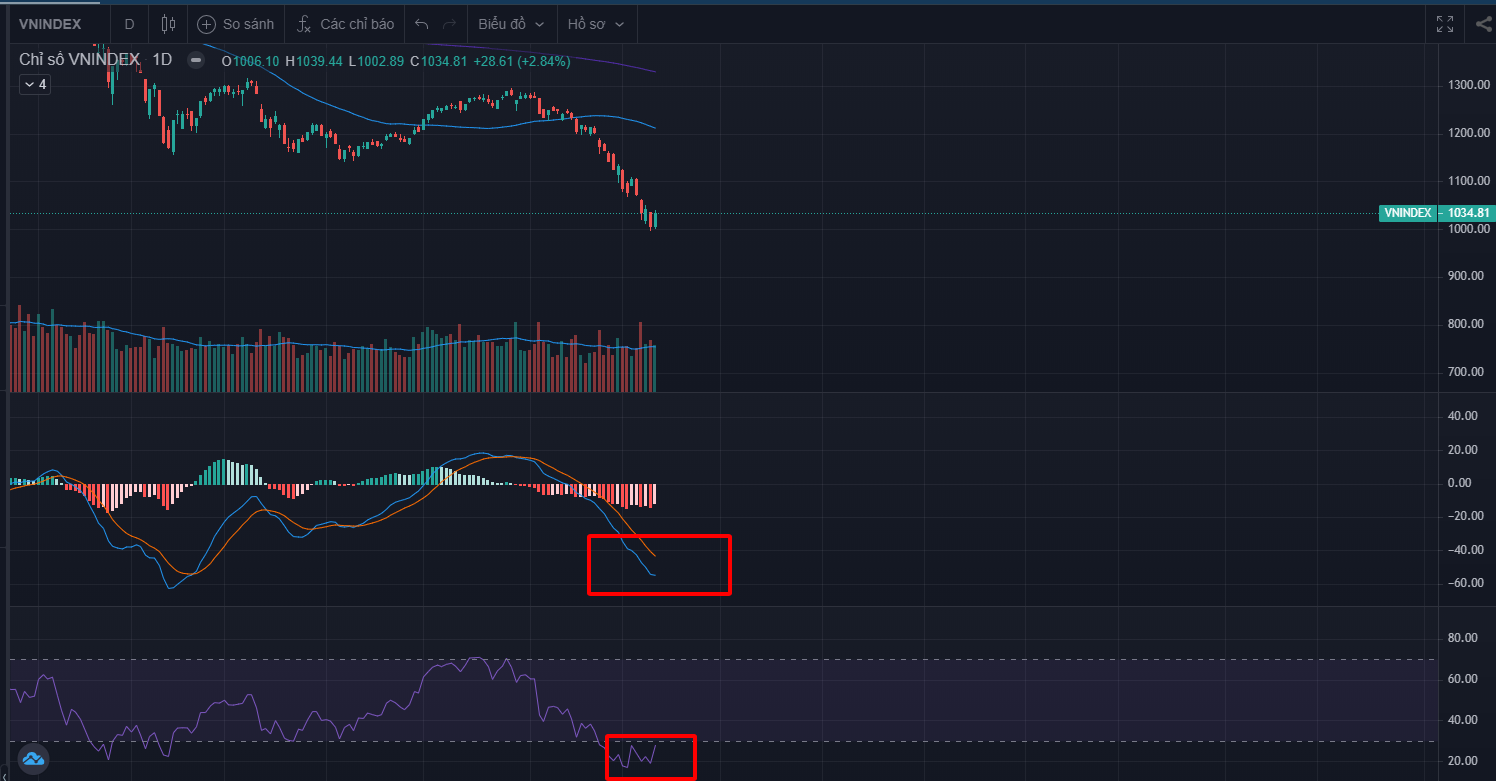This screenshot has width=1496, height=781.
Task: Change the D timeframe interval
Action: click(x=129, y=23)
